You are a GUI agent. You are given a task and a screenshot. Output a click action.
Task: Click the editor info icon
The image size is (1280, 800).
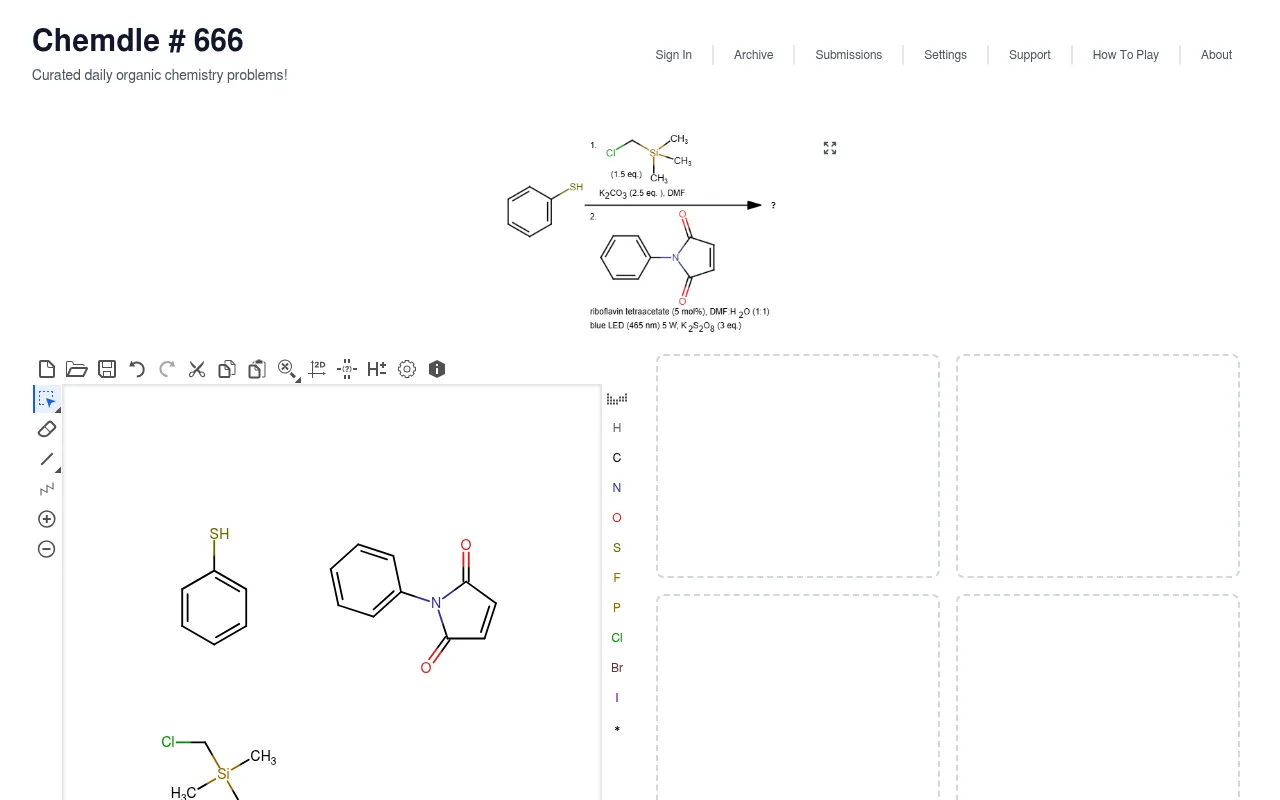tap(437, 369)
